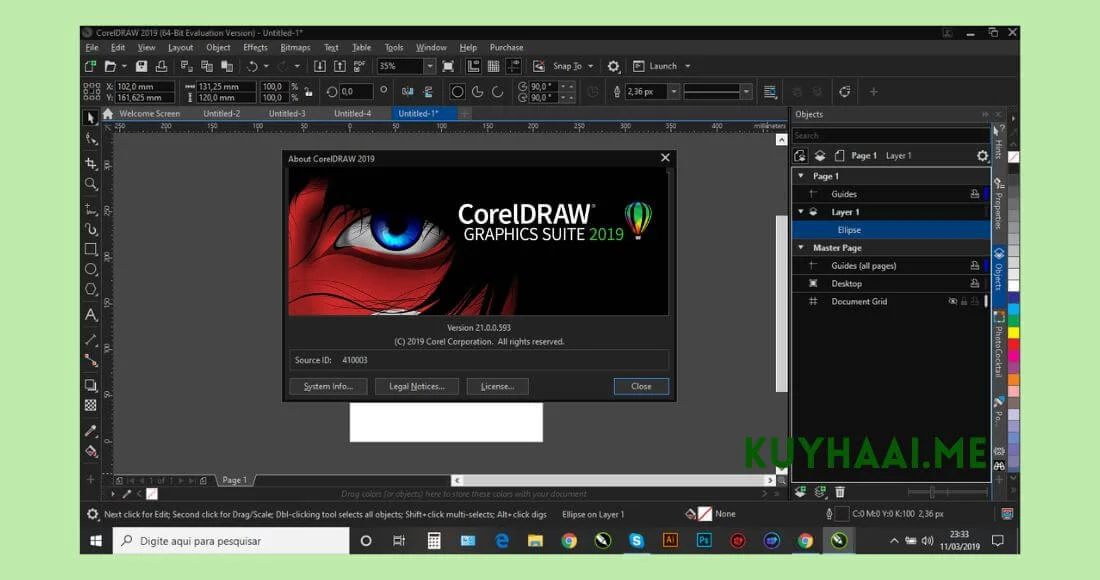This screenshot has width=1100, height=580.
Task: Switch to the Untitled-3 document tab
Action: click(287, 114)
